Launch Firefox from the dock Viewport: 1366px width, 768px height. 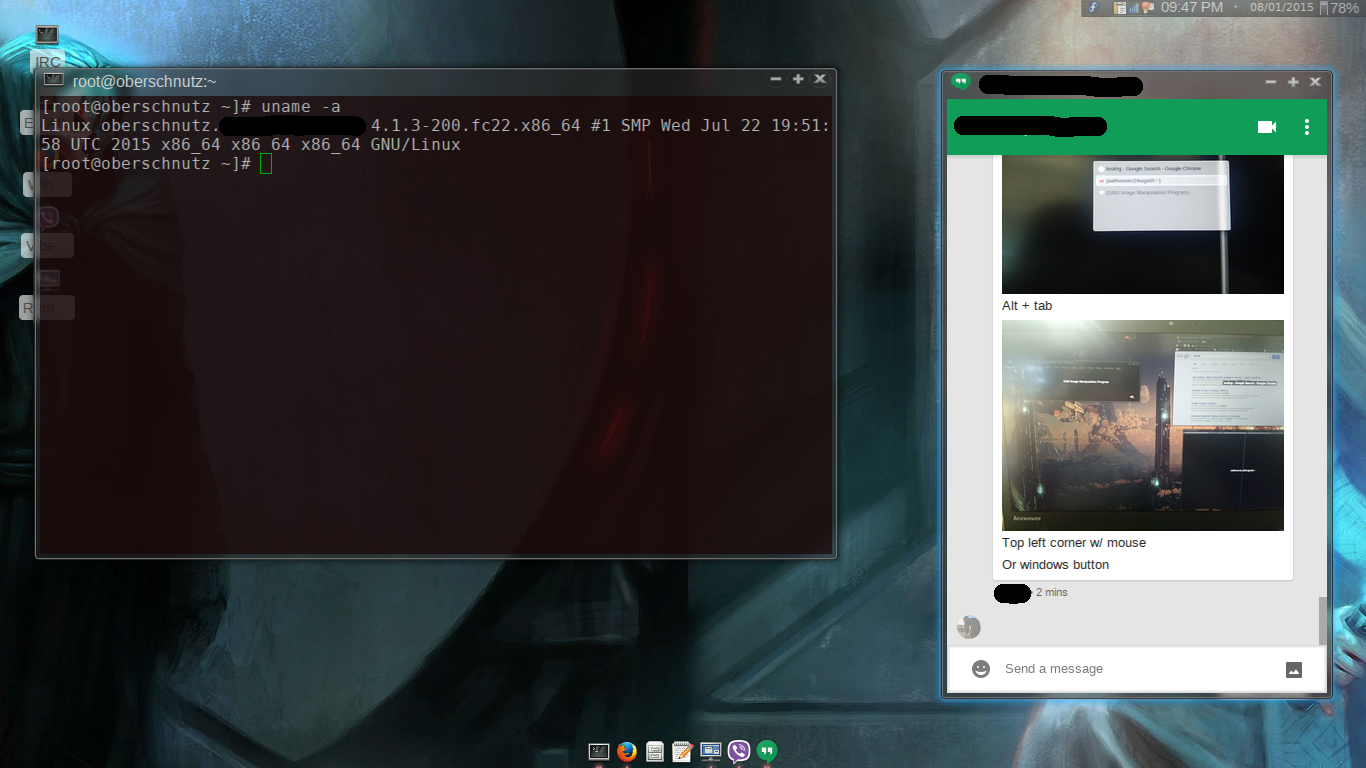coord(627,751)
